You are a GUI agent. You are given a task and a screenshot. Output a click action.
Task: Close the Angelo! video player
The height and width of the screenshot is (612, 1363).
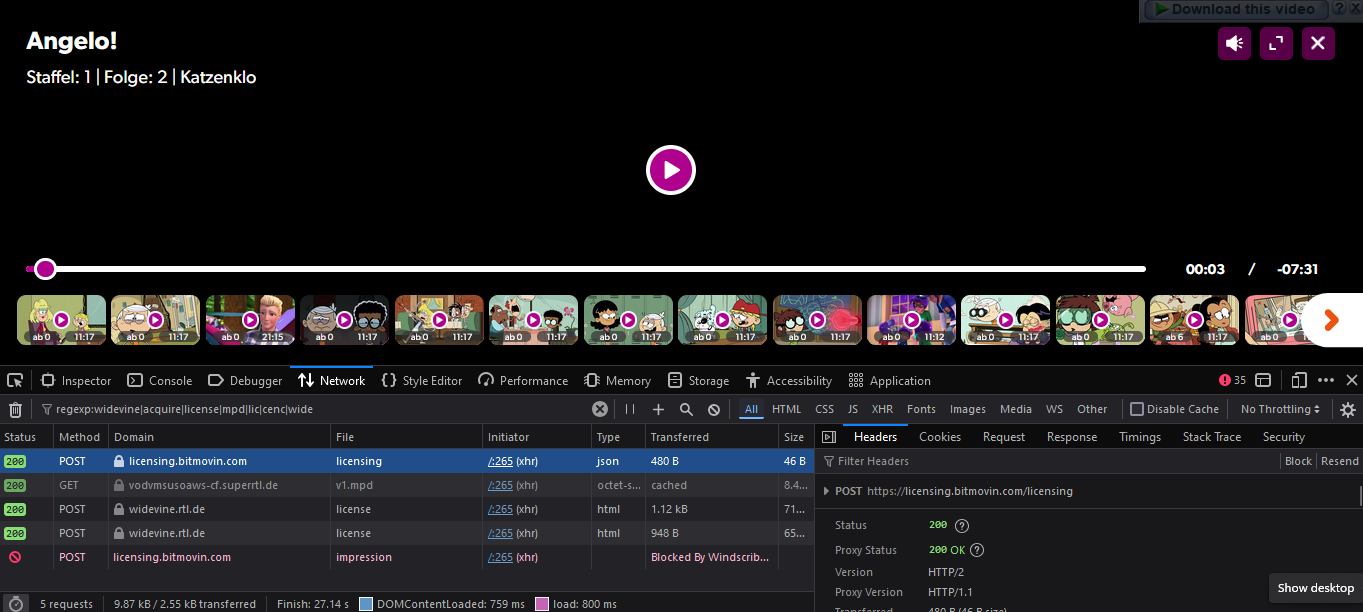pos(1318,43)
